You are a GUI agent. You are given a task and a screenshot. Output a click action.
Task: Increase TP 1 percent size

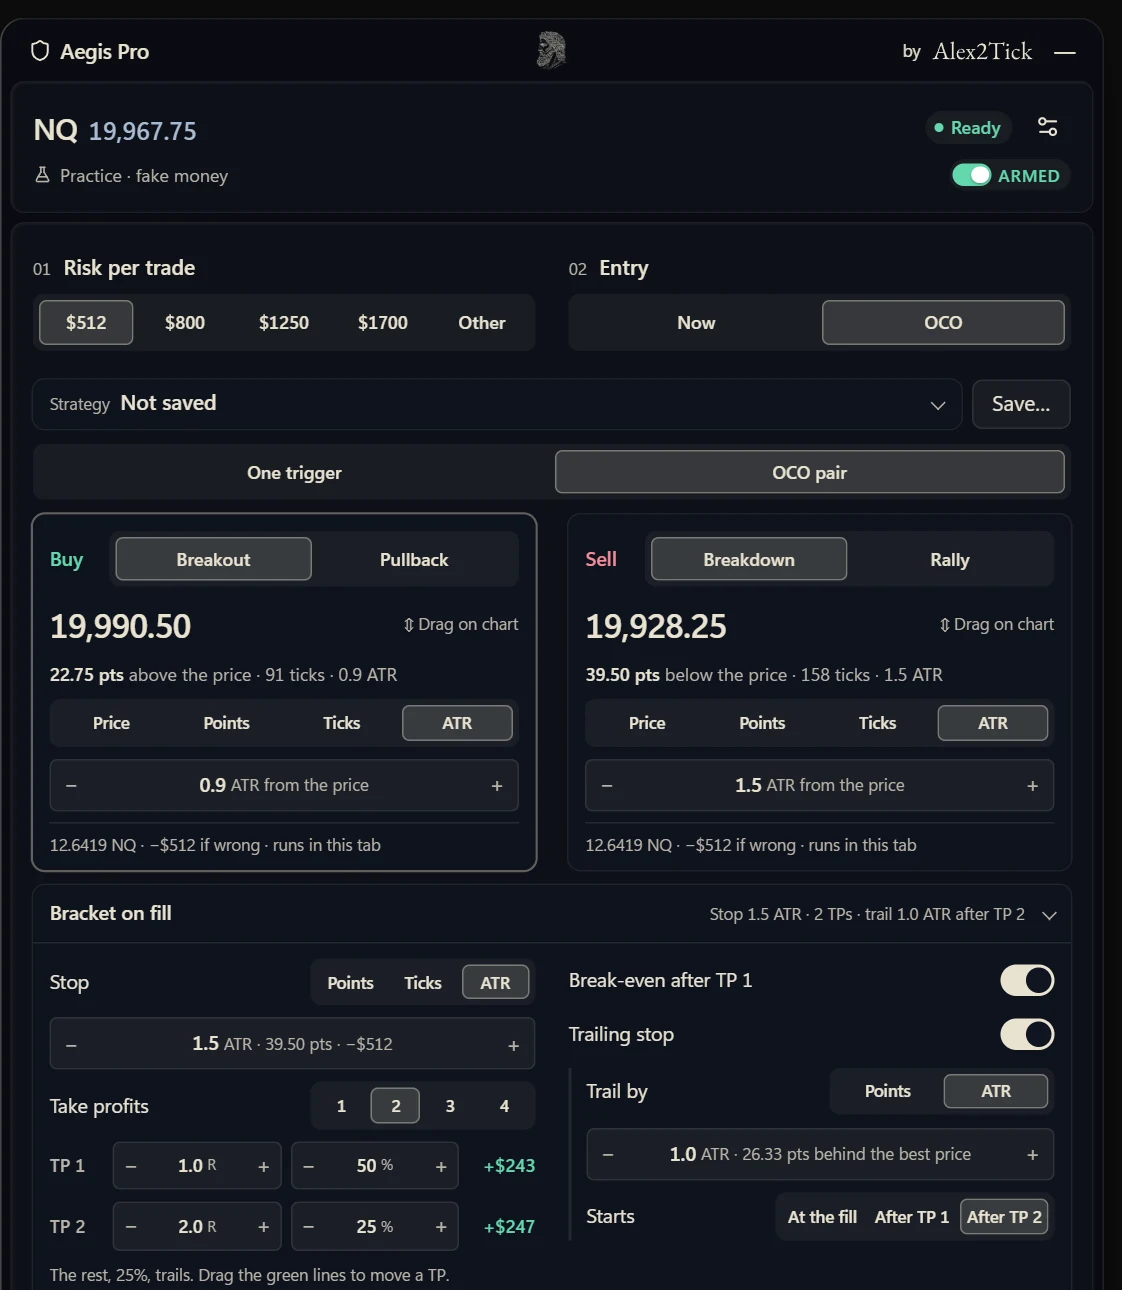(441, 1166)
